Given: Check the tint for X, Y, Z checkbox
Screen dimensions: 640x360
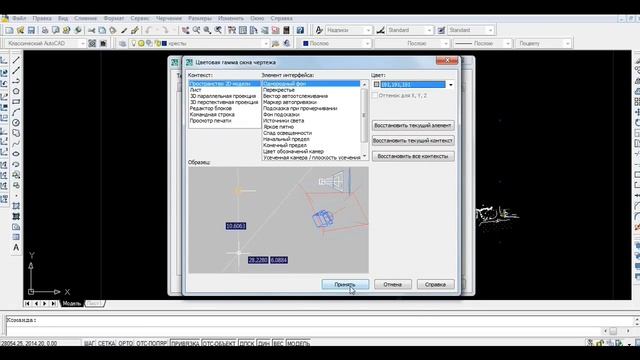Looking at the screenshot, I should click(x=375, y=96).
